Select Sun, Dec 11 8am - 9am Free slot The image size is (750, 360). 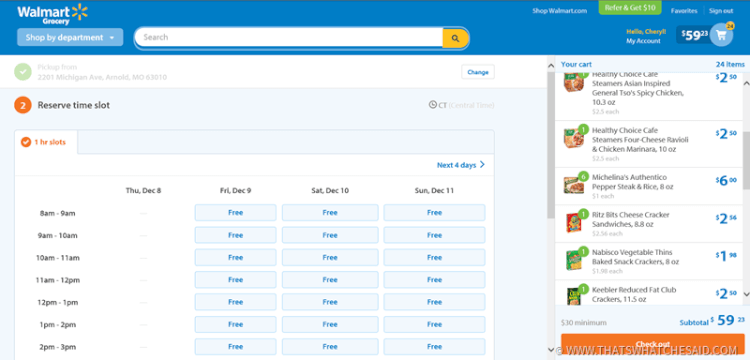point(434,213)
